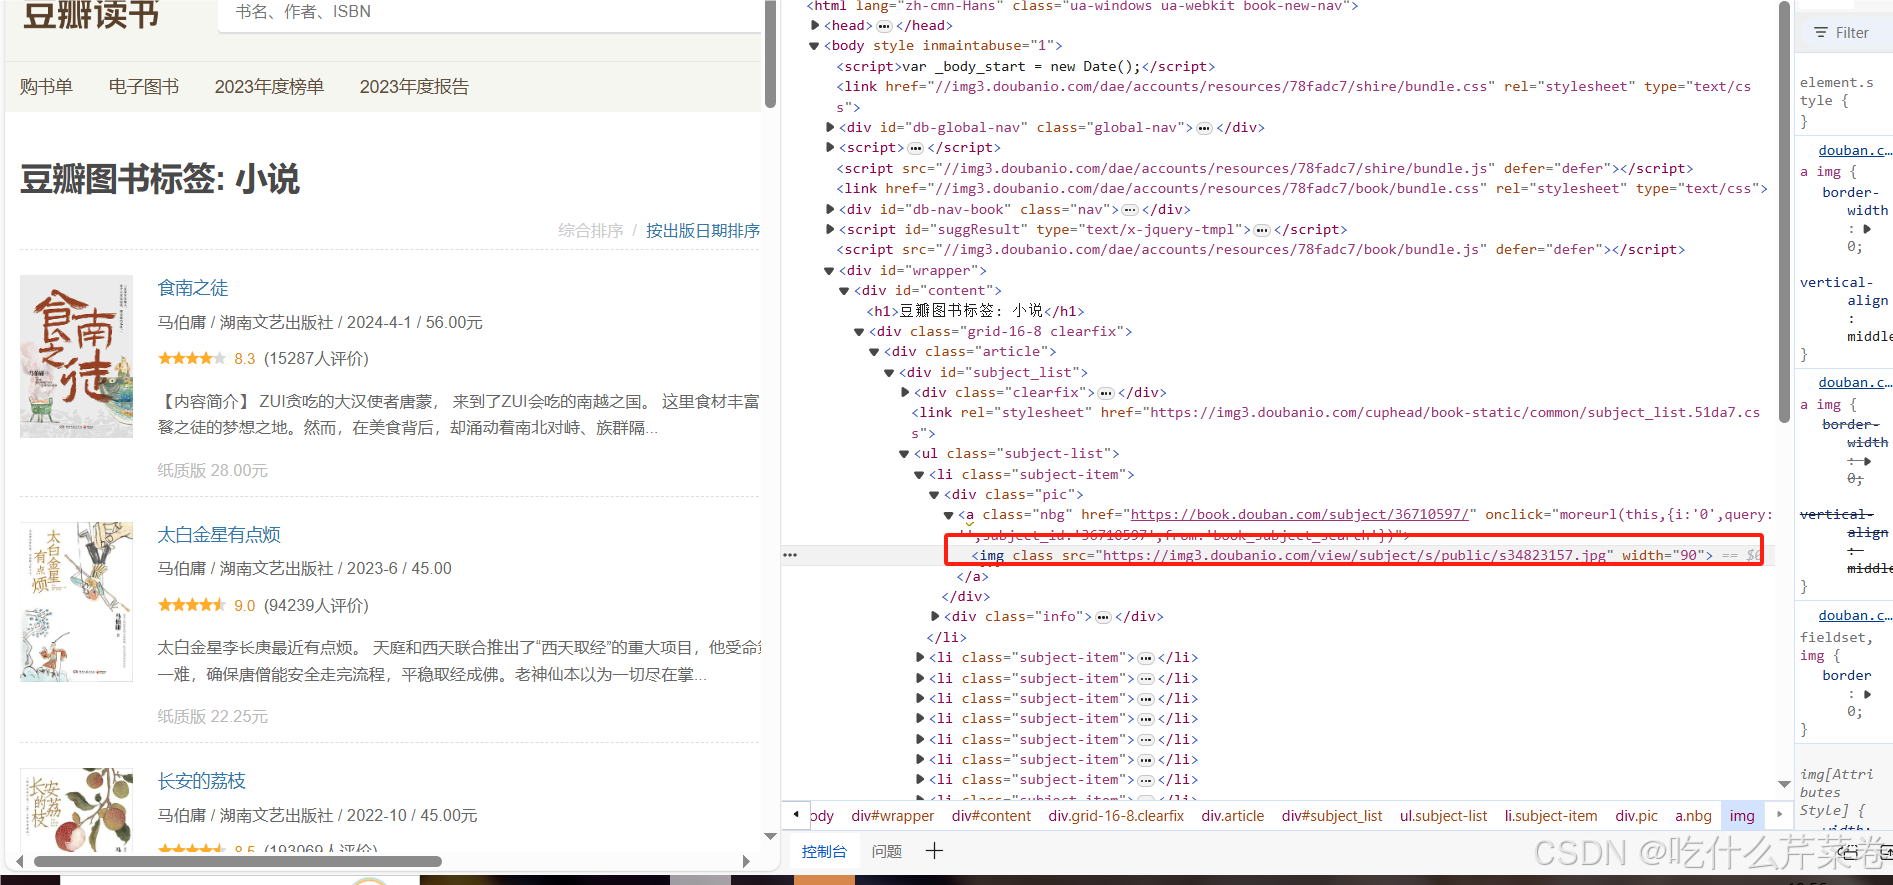This screenshot has height=885, width=1893.
Task: Click the ellipsis badge of div#db-global-nav
Action: click(1205, 128)
